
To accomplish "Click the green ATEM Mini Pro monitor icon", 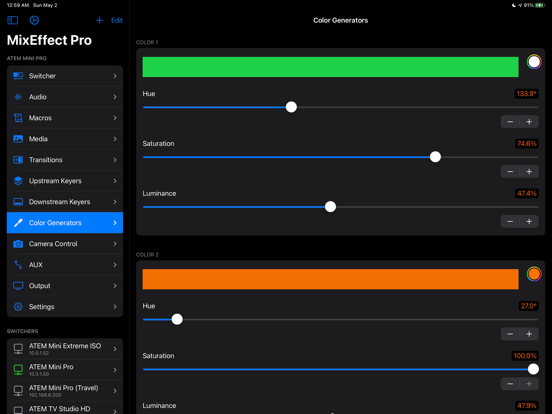I will pyautogui.click(x=18, y=370).
